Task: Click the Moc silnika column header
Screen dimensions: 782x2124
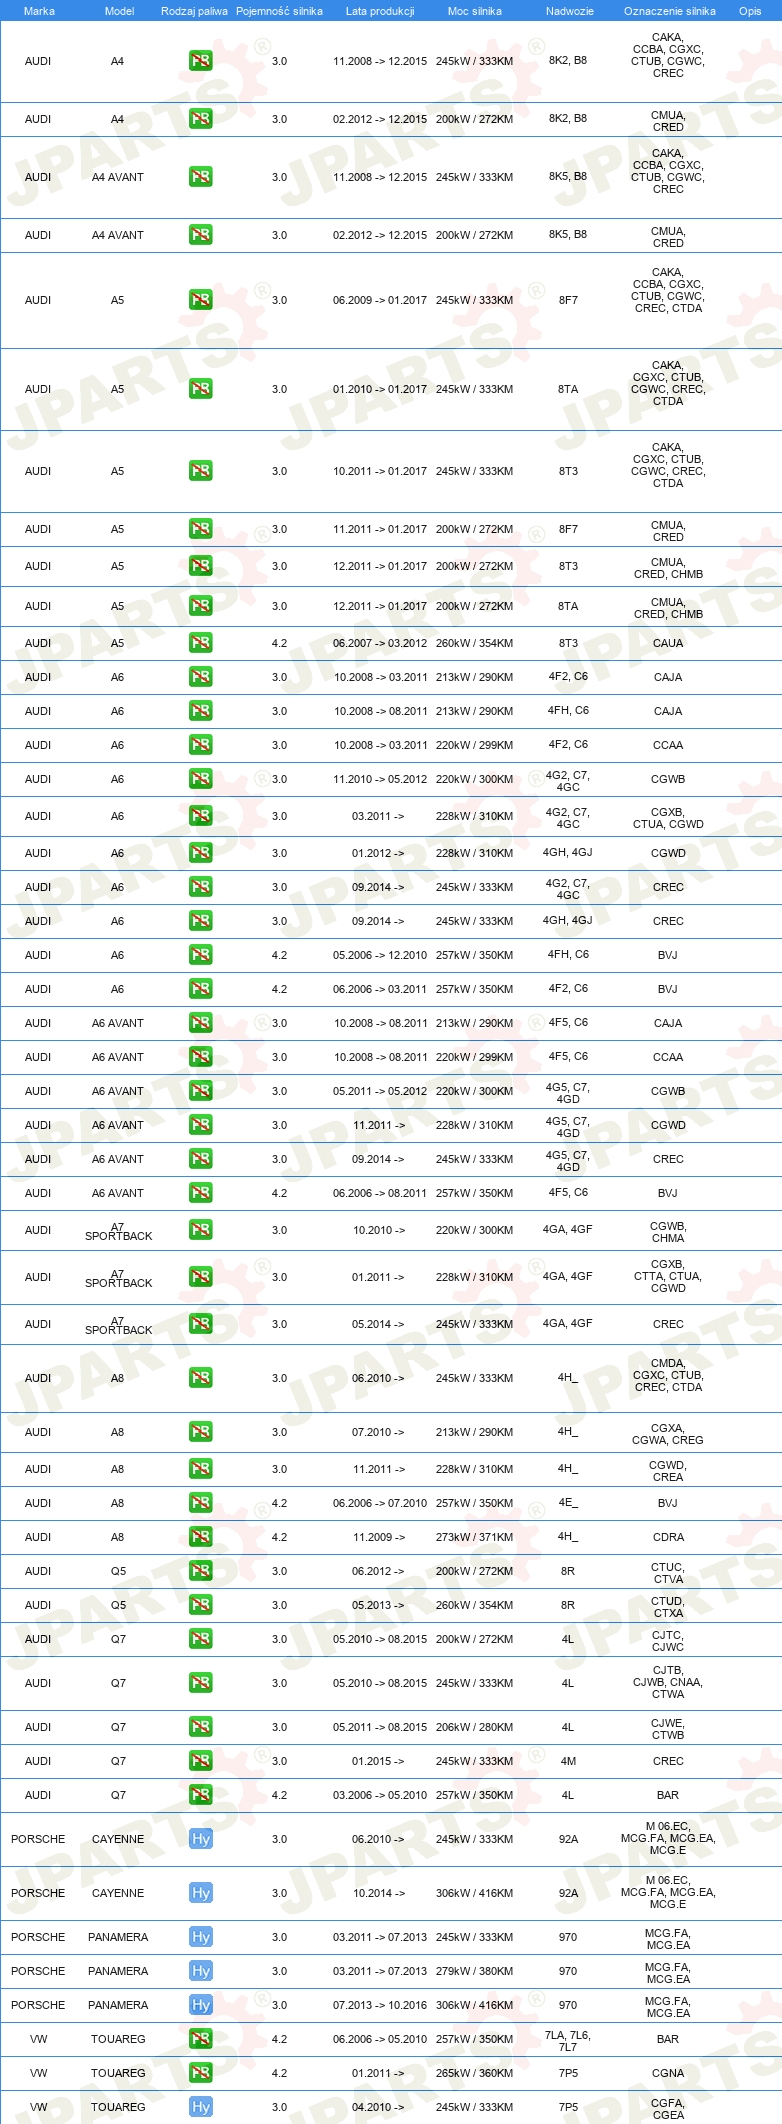Action: [x=475, y=11]
